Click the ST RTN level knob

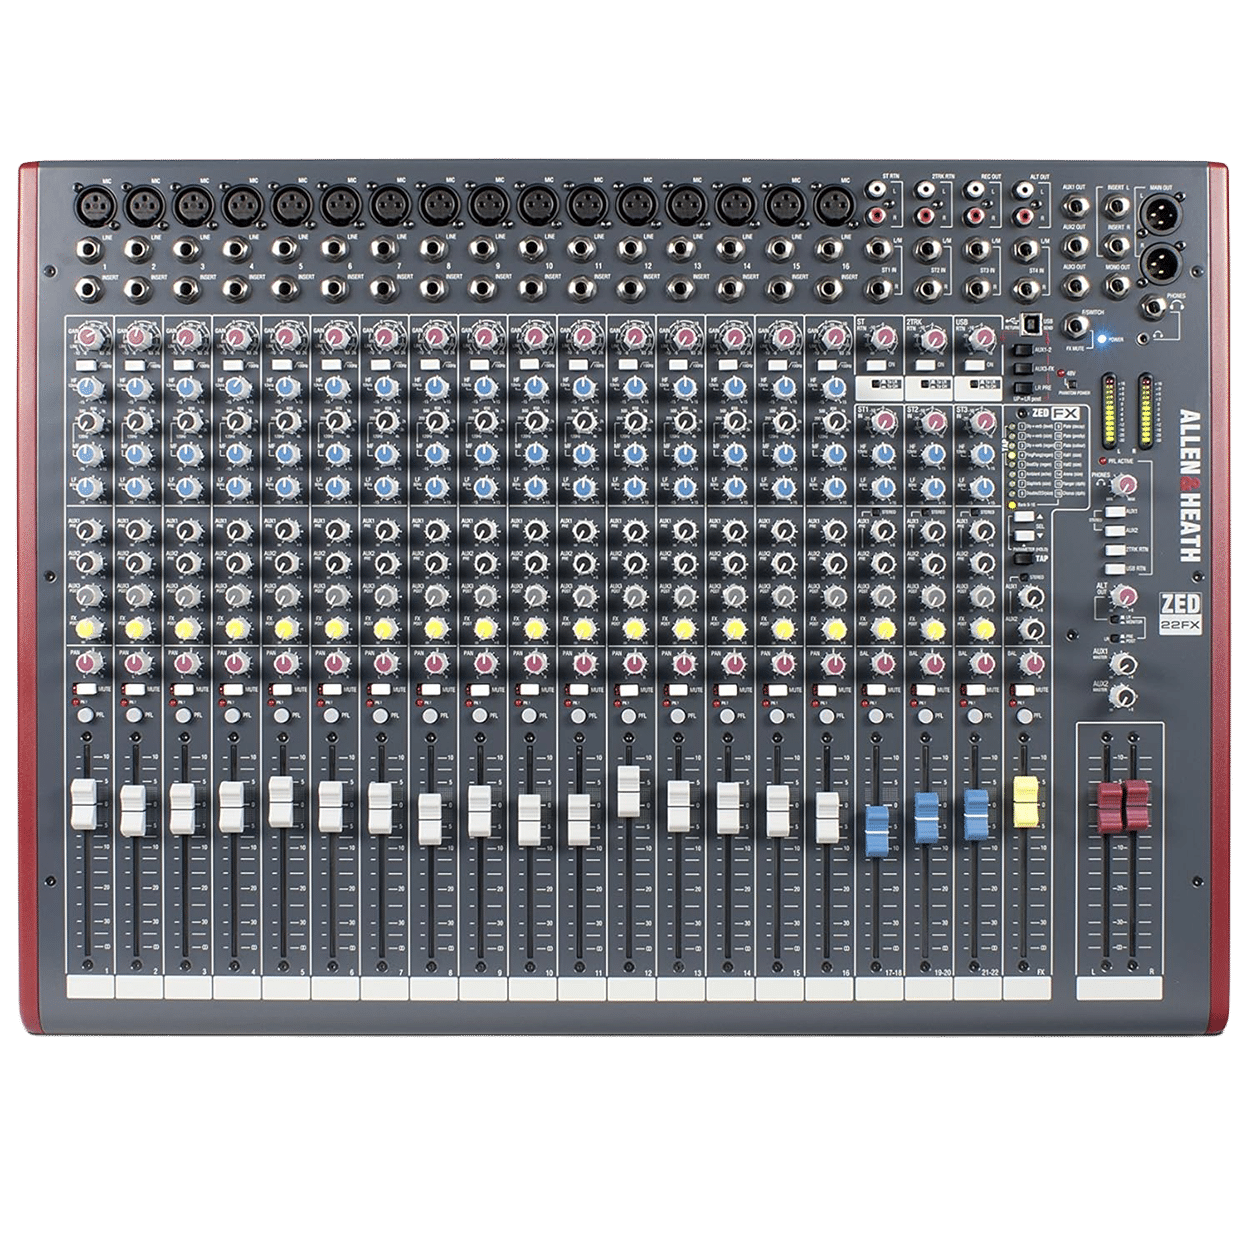click(x=882, y=340)
